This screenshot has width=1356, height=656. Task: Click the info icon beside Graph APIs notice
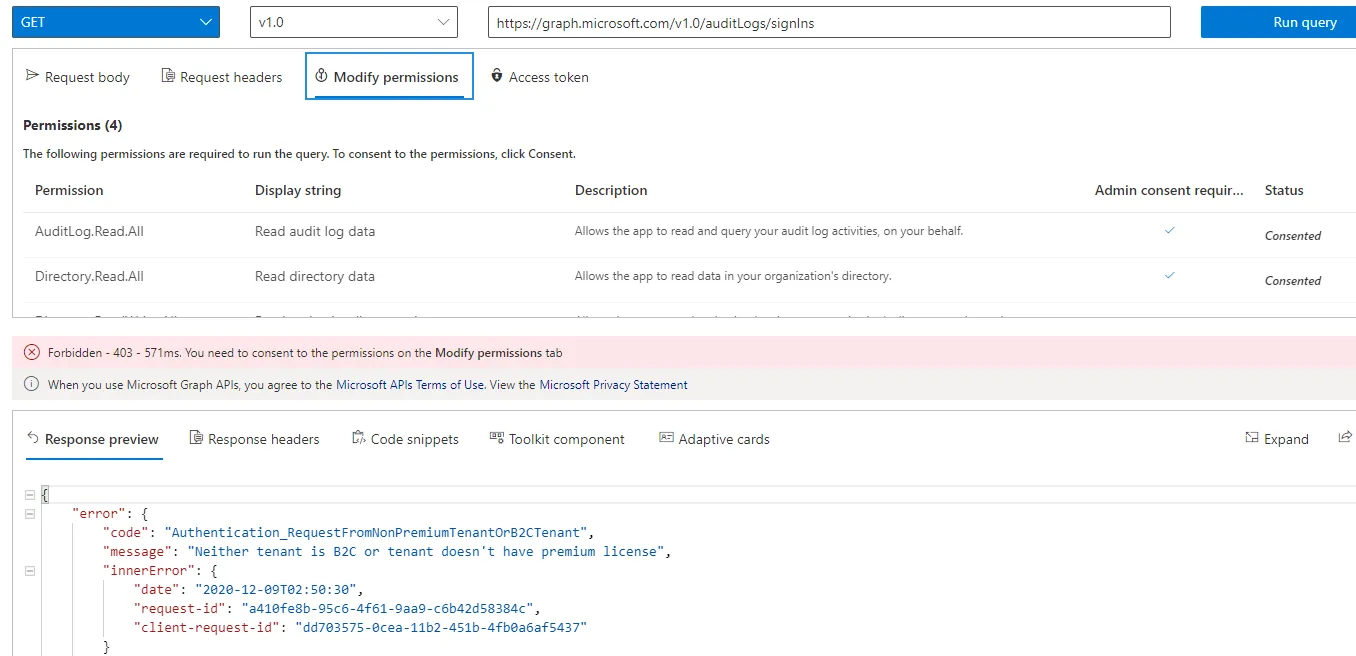tap(31, 384)
